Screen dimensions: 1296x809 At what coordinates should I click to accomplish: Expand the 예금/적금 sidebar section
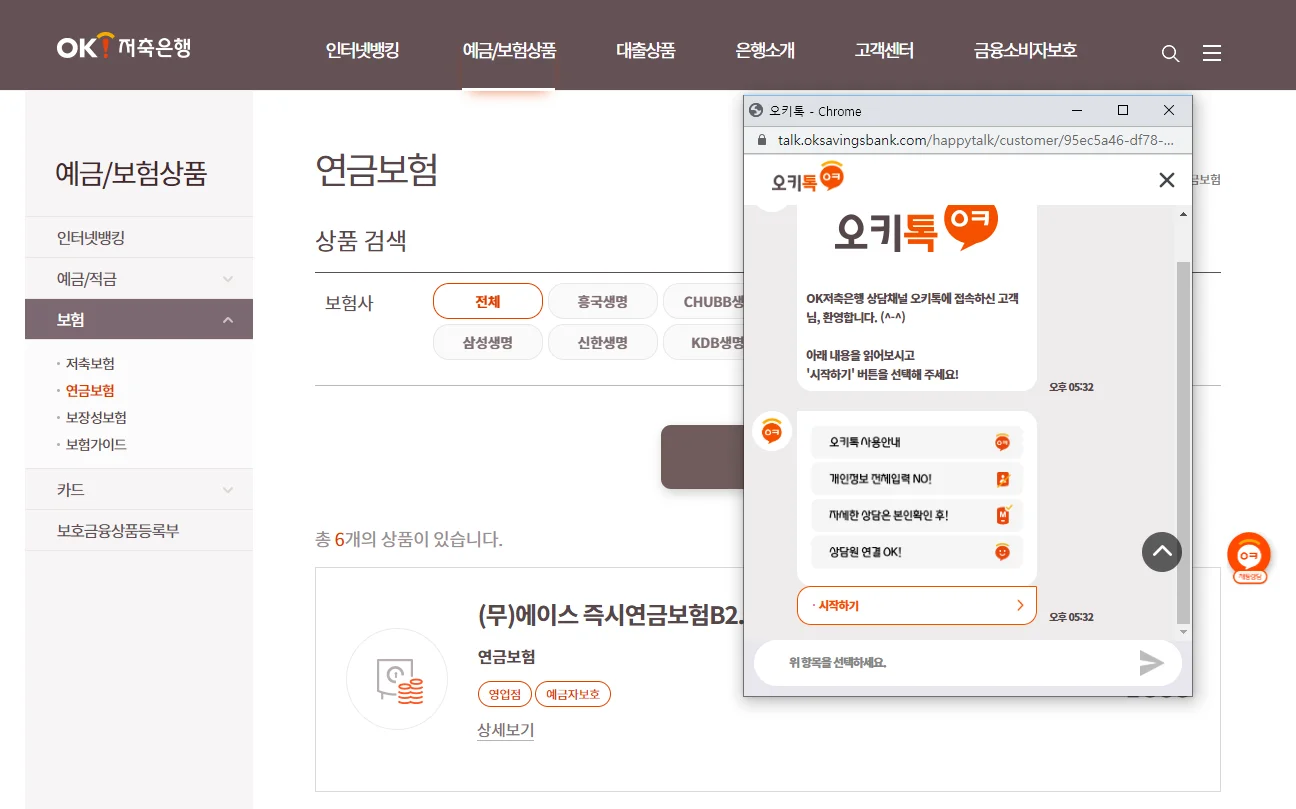pos(138,278)
